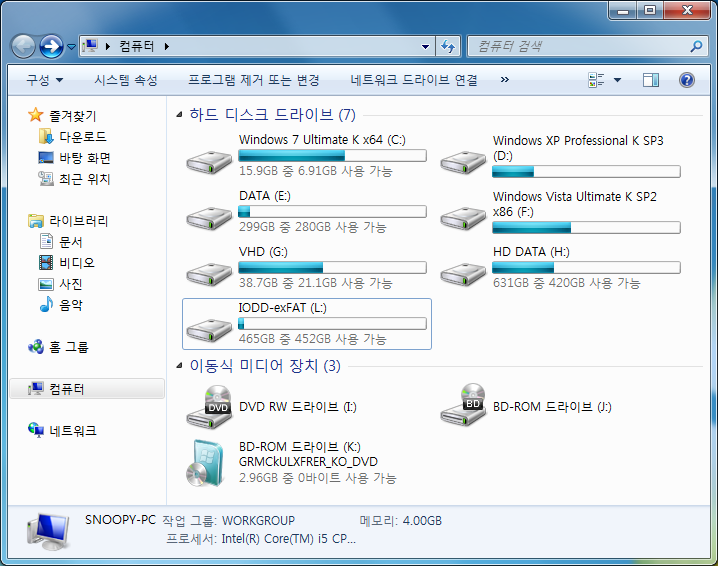Select the BD-ROM 드라이브 (J:) icon
Viewport: 718px width, 566px height.
[x=463, y=405]
